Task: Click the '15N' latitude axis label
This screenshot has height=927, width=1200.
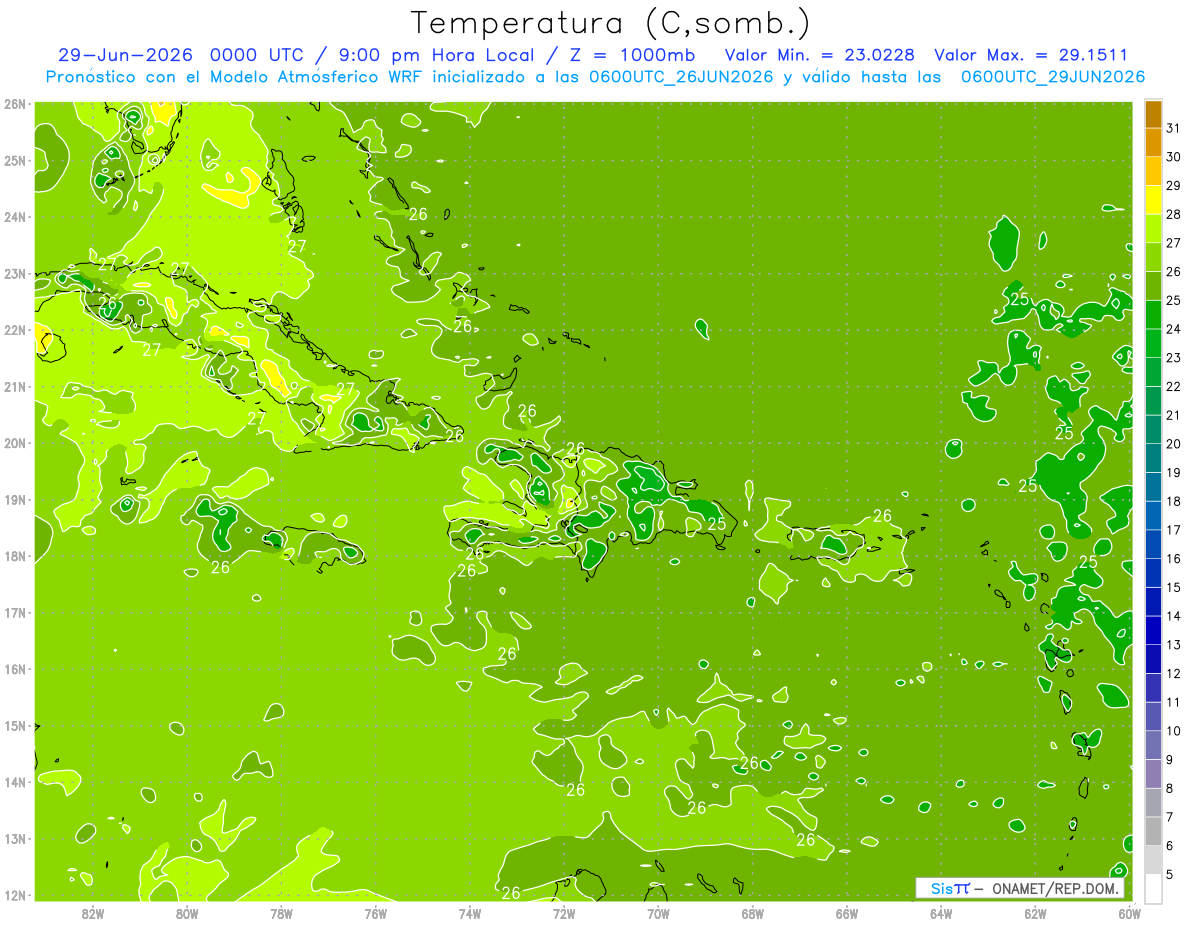Action: coord(14,725)
